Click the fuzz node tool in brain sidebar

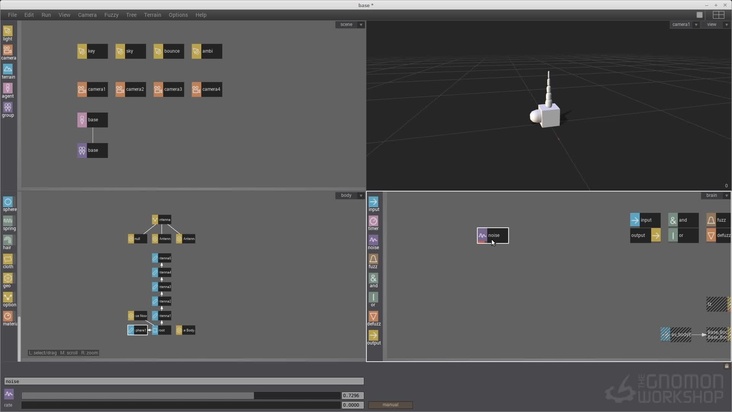374,259
